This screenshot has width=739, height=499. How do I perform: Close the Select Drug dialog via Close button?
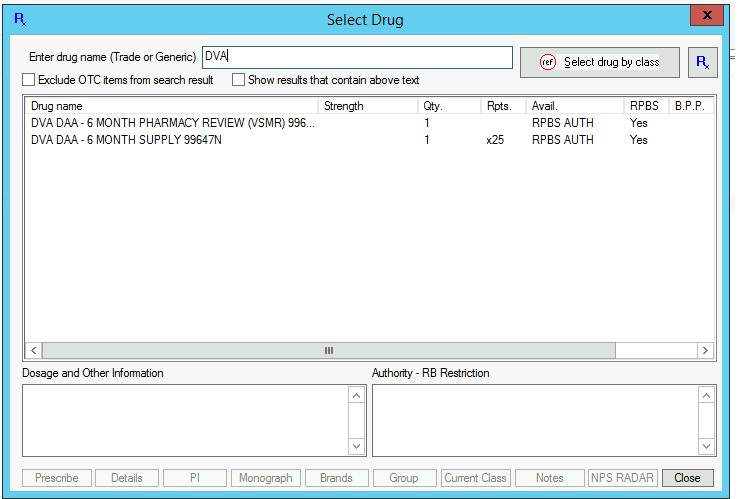click(x=688, y=478)
